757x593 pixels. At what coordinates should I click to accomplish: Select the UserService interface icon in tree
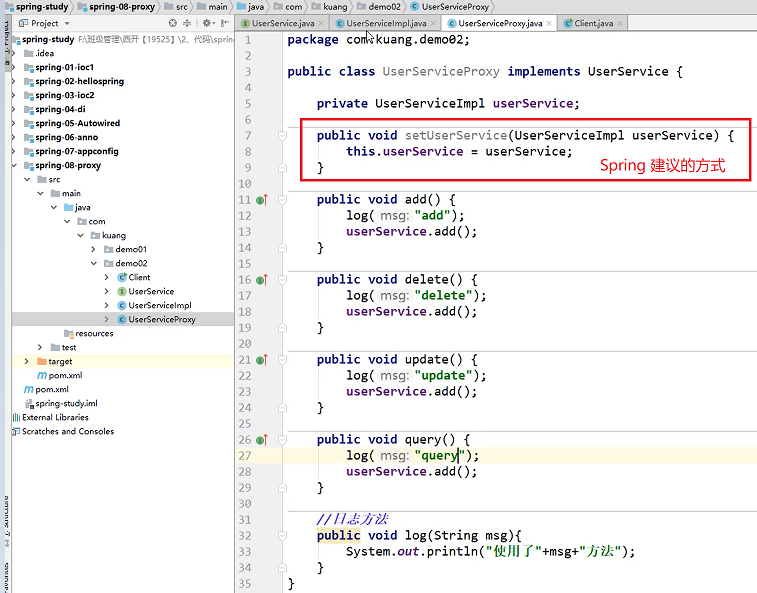pyautogui.click(x=122, y=291)
